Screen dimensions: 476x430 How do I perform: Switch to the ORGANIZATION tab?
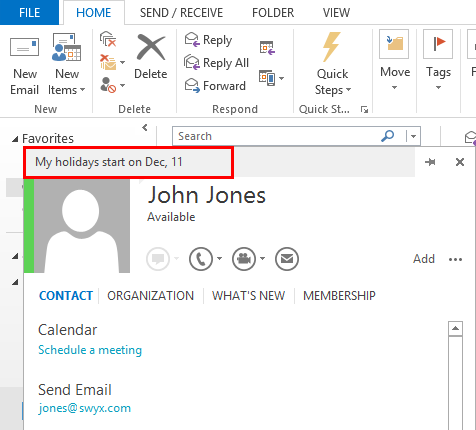[150, 296]
